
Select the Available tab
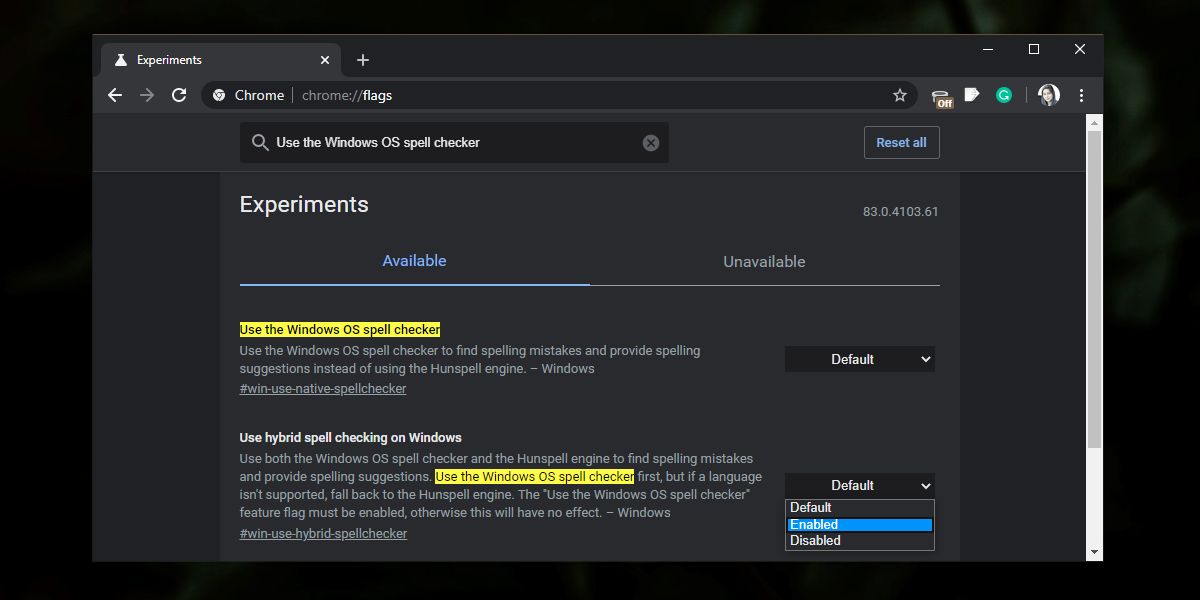pos(414,261)
